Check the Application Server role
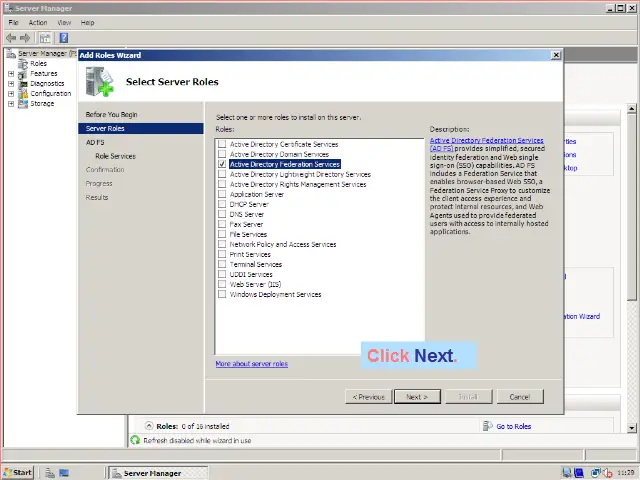 tap(222, 194)
